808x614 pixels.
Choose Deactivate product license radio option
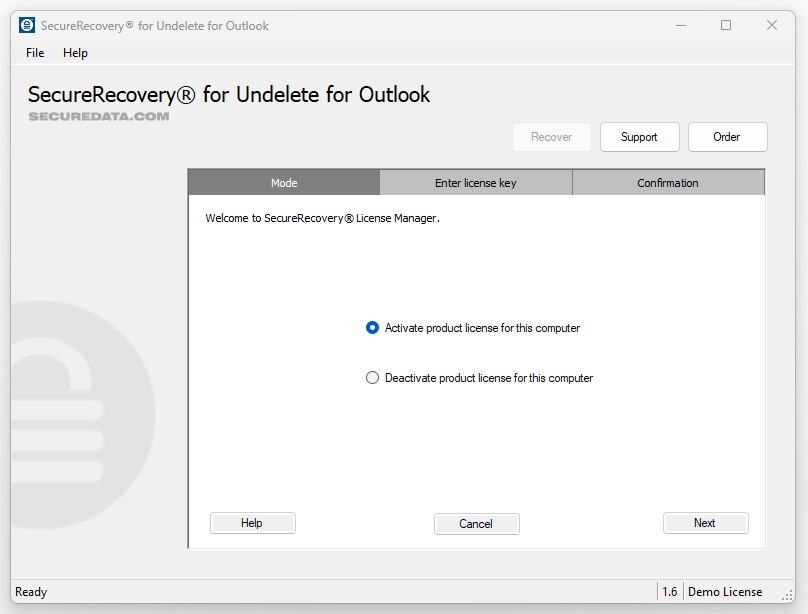373,378
